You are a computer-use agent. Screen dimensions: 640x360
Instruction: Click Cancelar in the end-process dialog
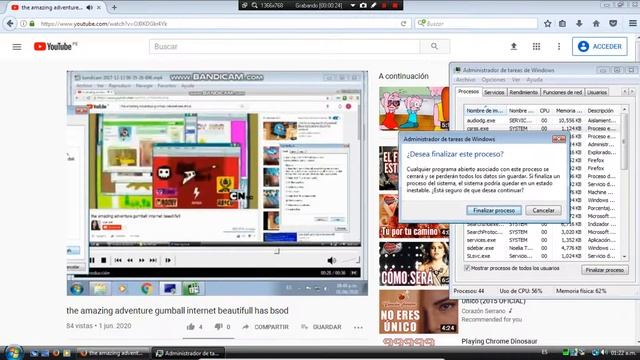coord(543,211)
